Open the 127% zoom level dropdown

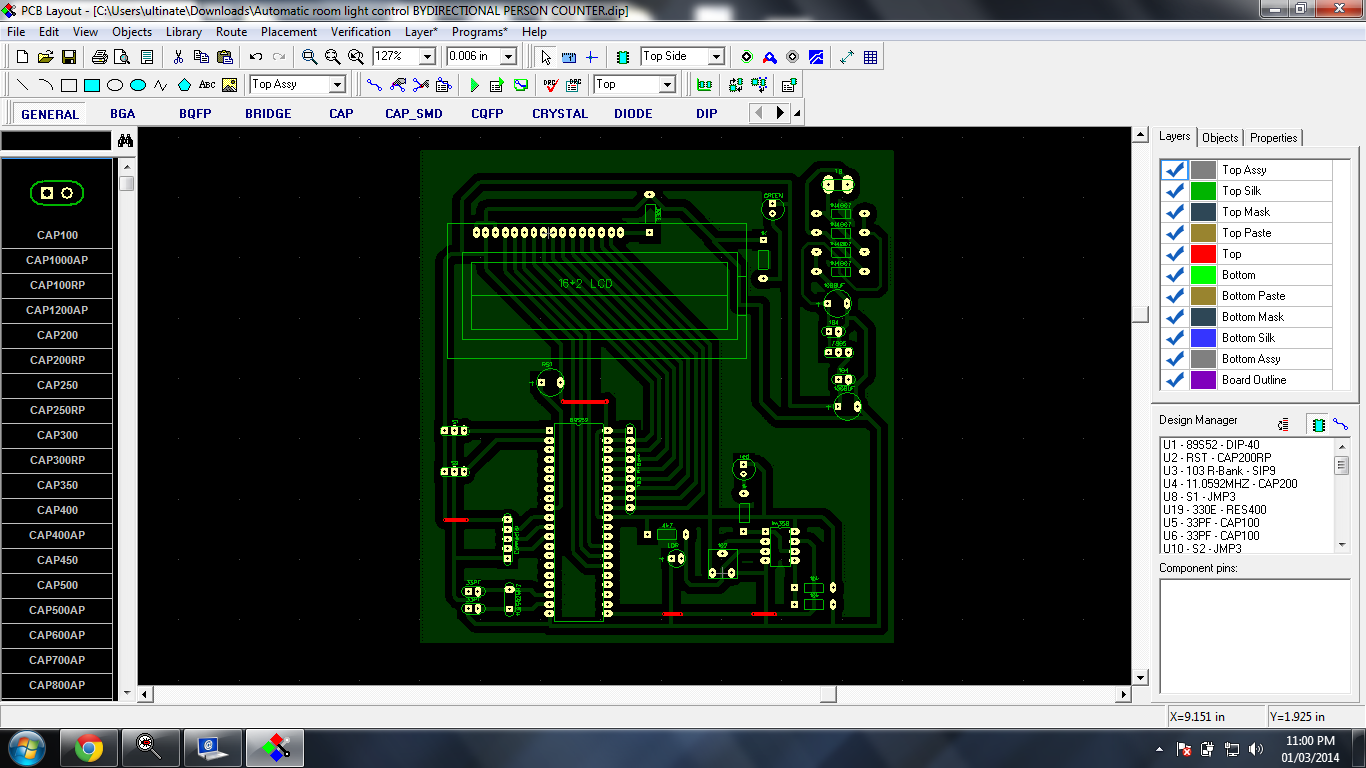pos(427,57)
